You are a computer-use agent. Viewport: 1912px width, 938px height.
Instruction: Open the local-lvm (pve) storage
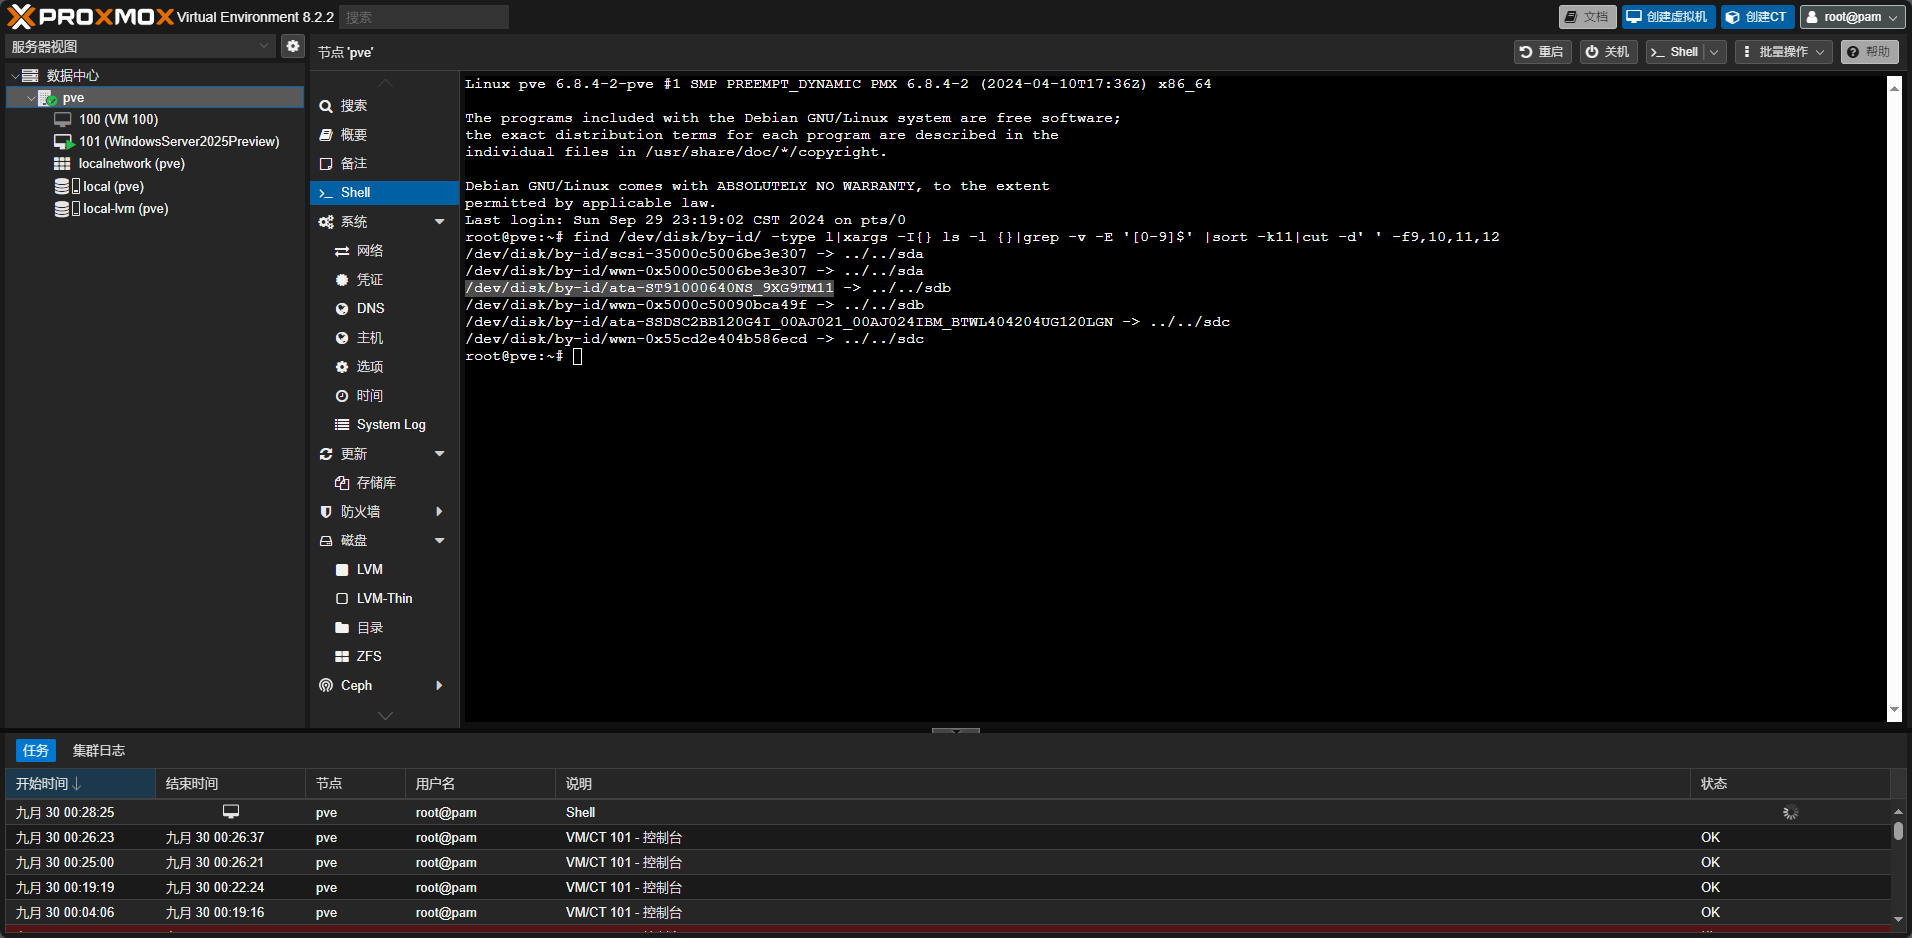pos(125,209)
